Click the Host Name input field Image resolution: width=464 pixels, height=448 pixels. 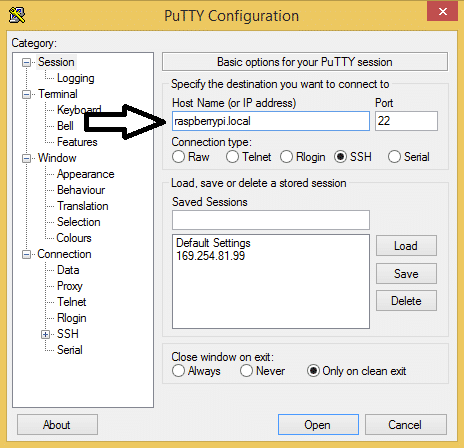(x=271, y=121)
